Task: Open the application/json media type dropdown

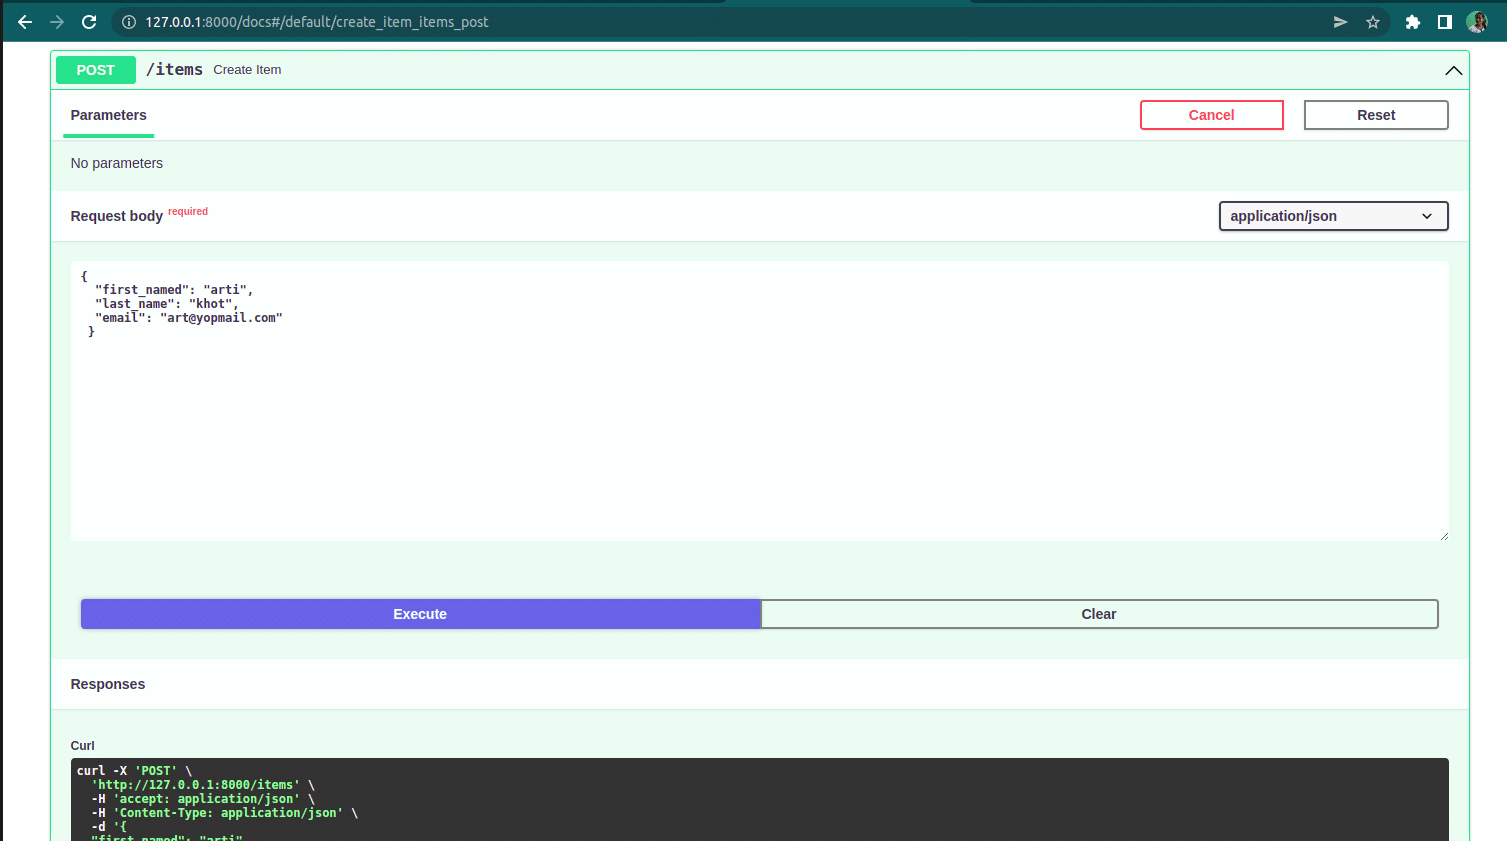Action: (1333, 216)
